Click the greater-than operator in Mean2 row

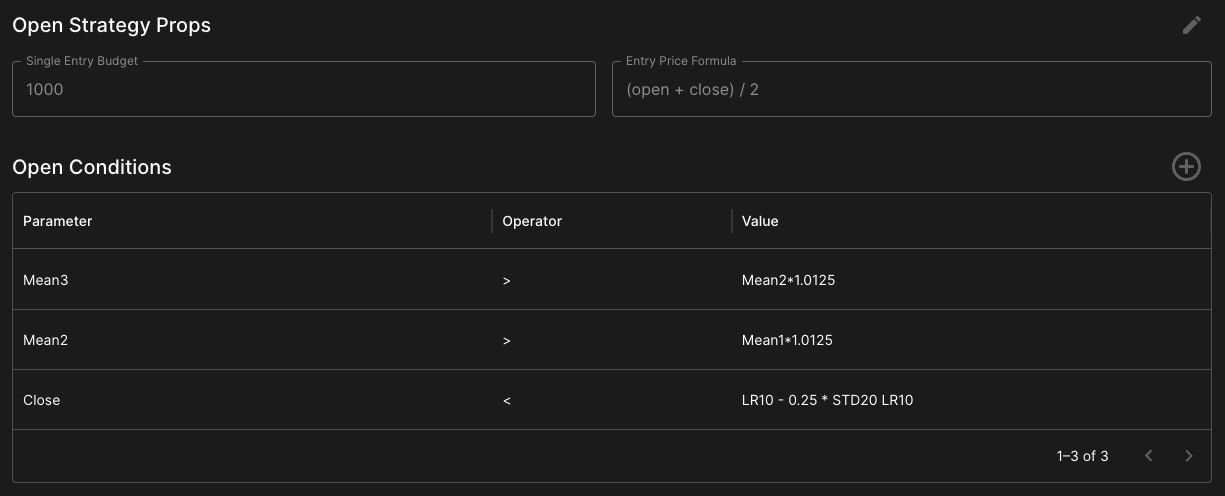[x=507, y=341]
